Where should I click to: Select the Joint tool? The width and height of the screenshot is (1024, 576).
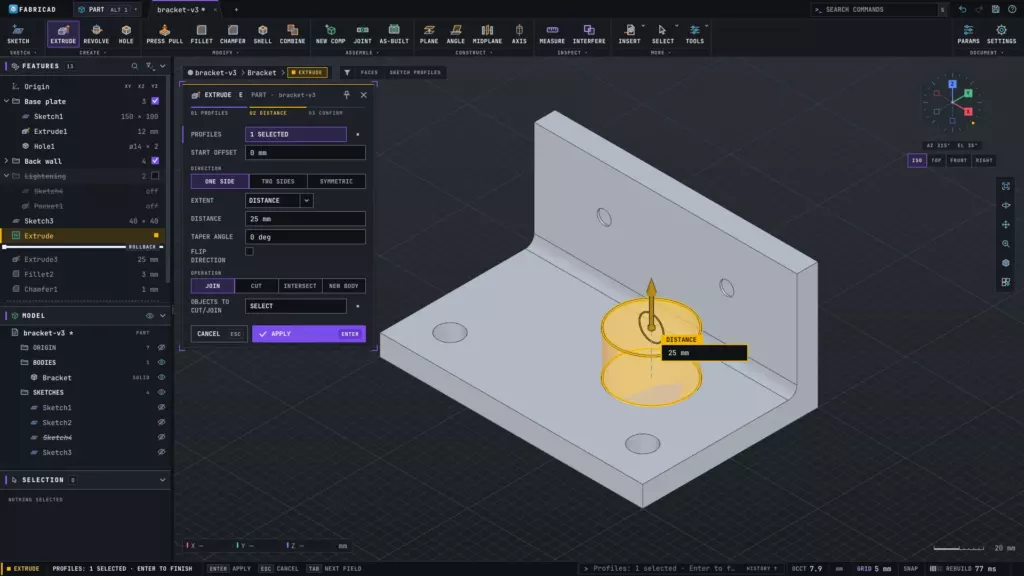[362, 33]
